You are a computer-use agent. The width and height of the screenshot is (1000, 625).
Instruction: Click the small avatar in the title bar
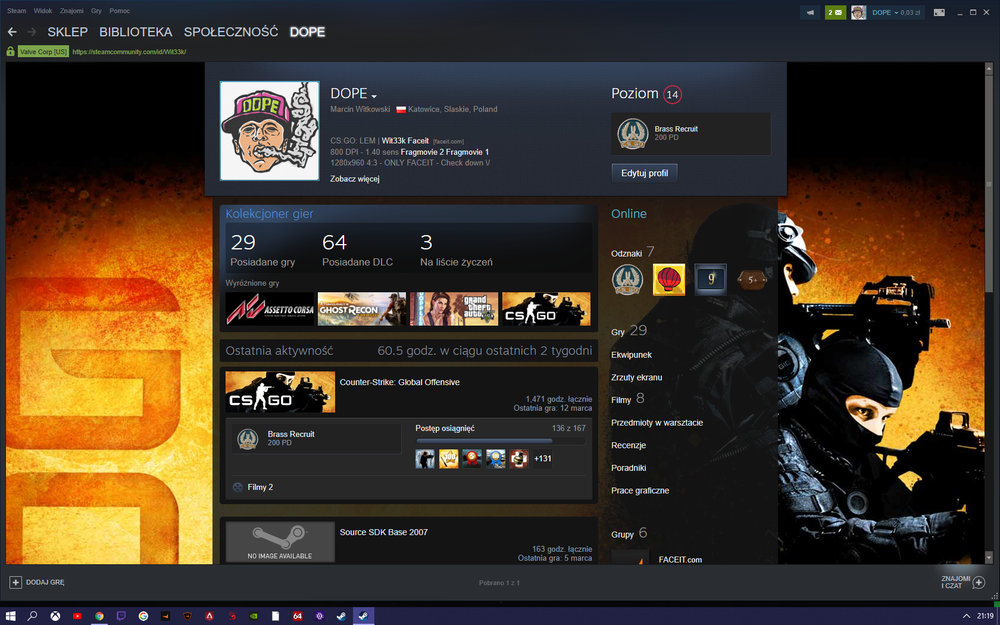coord(858,12)
